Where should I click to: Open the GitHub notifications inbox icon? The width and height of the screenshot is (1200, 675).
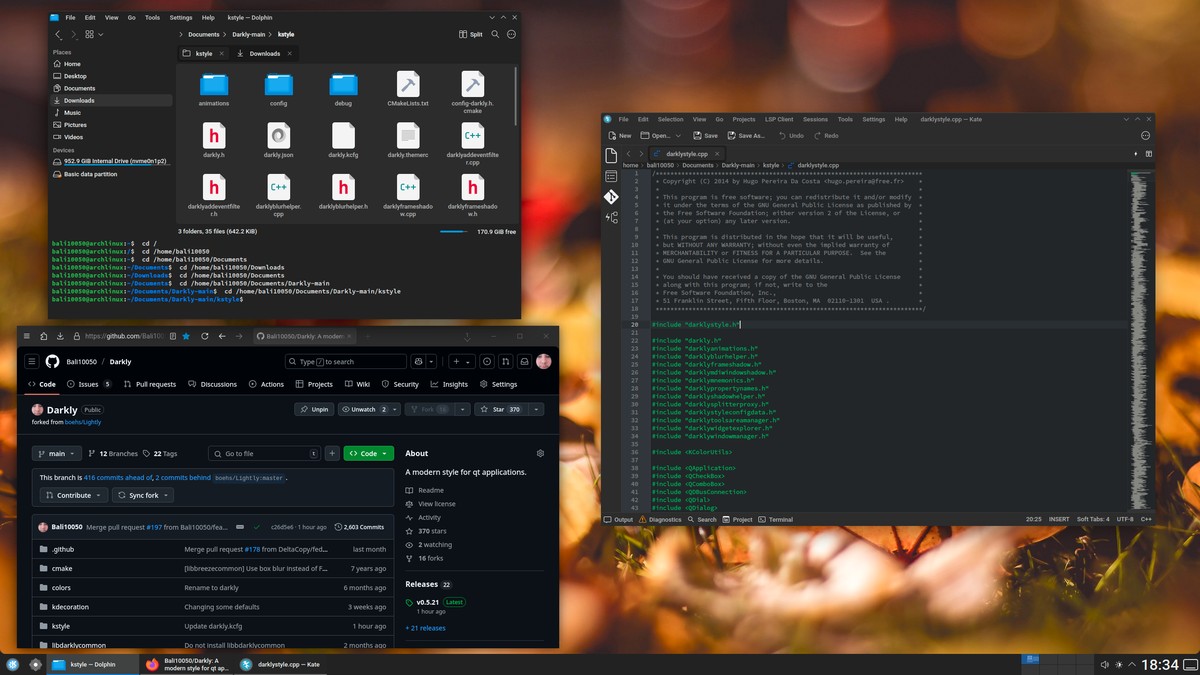tap(523, 361)
